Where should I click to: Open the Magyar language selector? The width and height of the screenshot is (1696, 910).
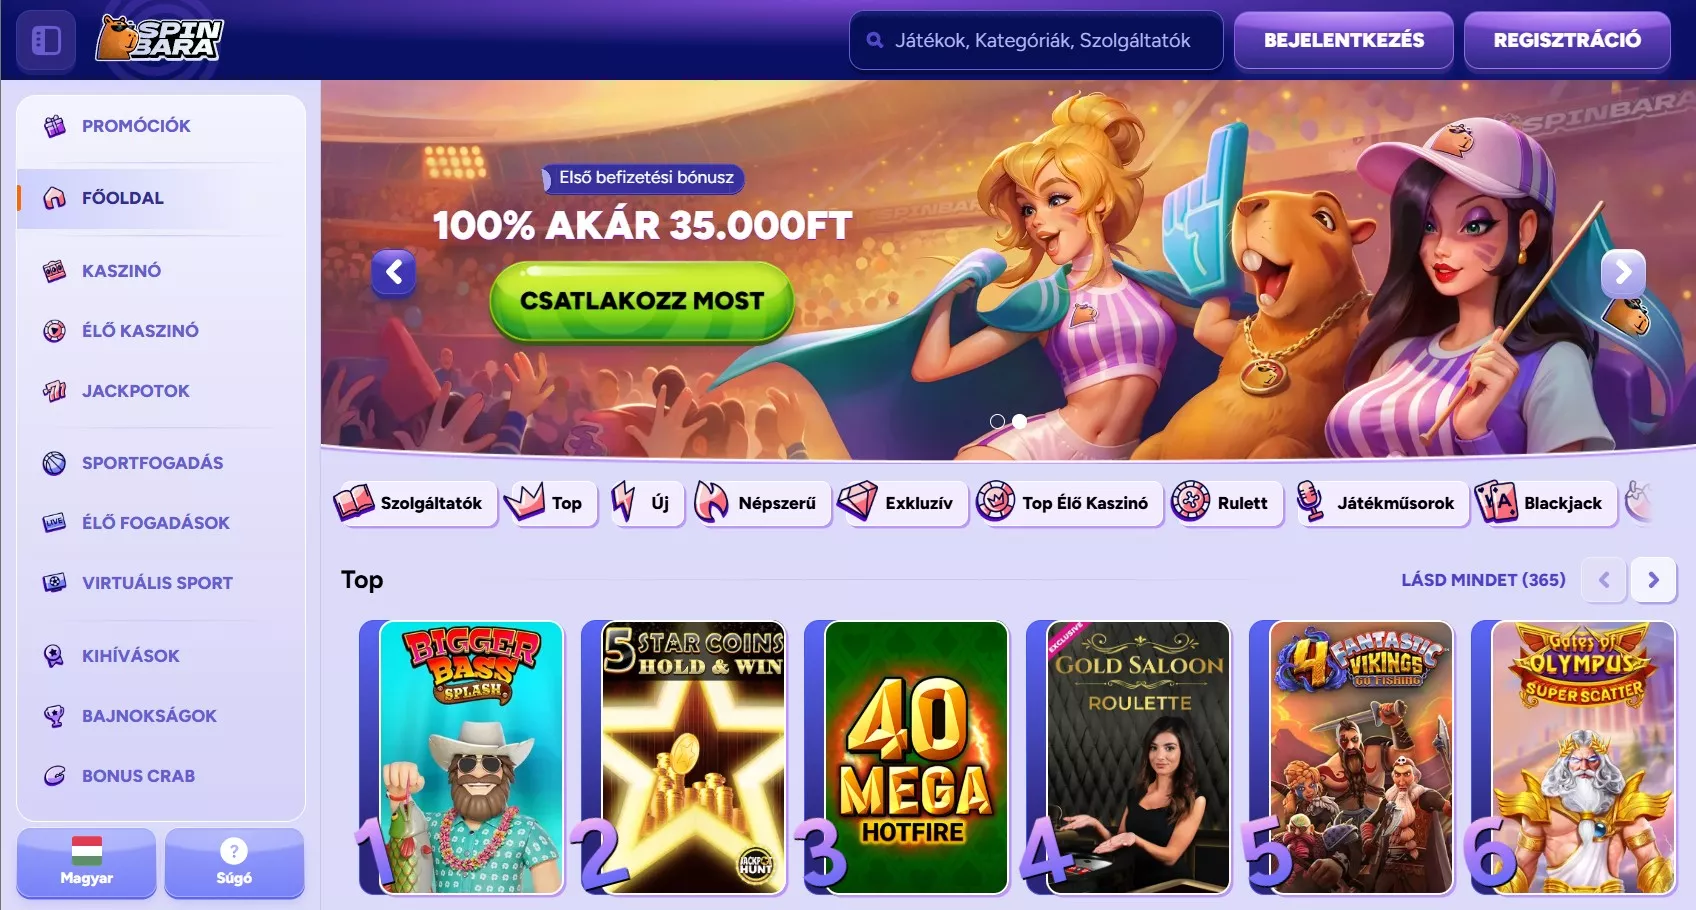click(x=86, y=863)
